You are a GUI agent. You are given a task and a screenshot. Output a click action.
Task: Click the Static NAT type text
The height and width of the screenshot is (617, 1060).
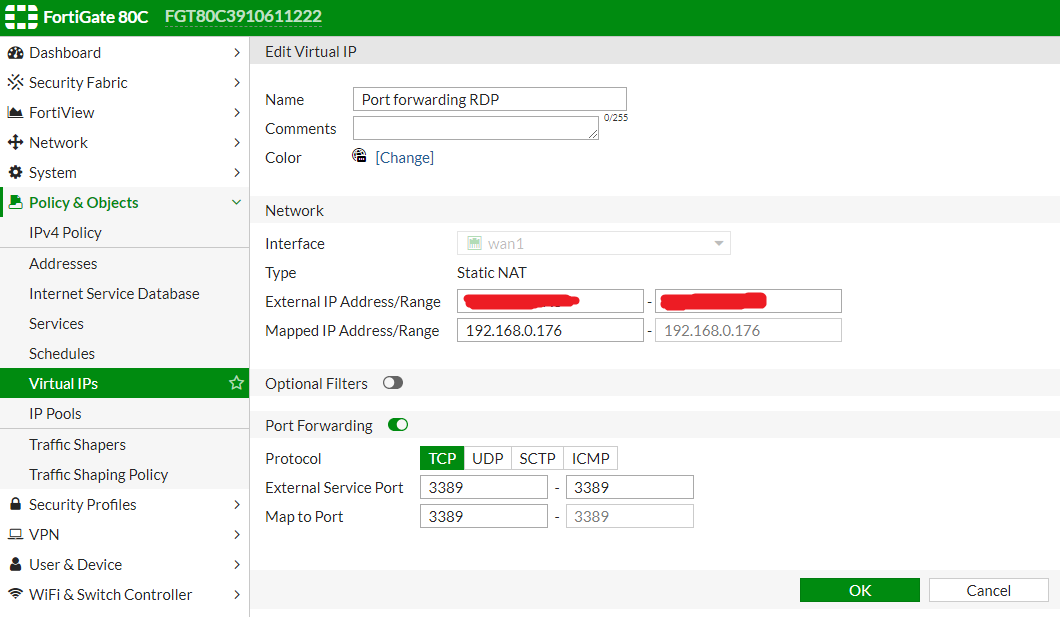point(491,272)
